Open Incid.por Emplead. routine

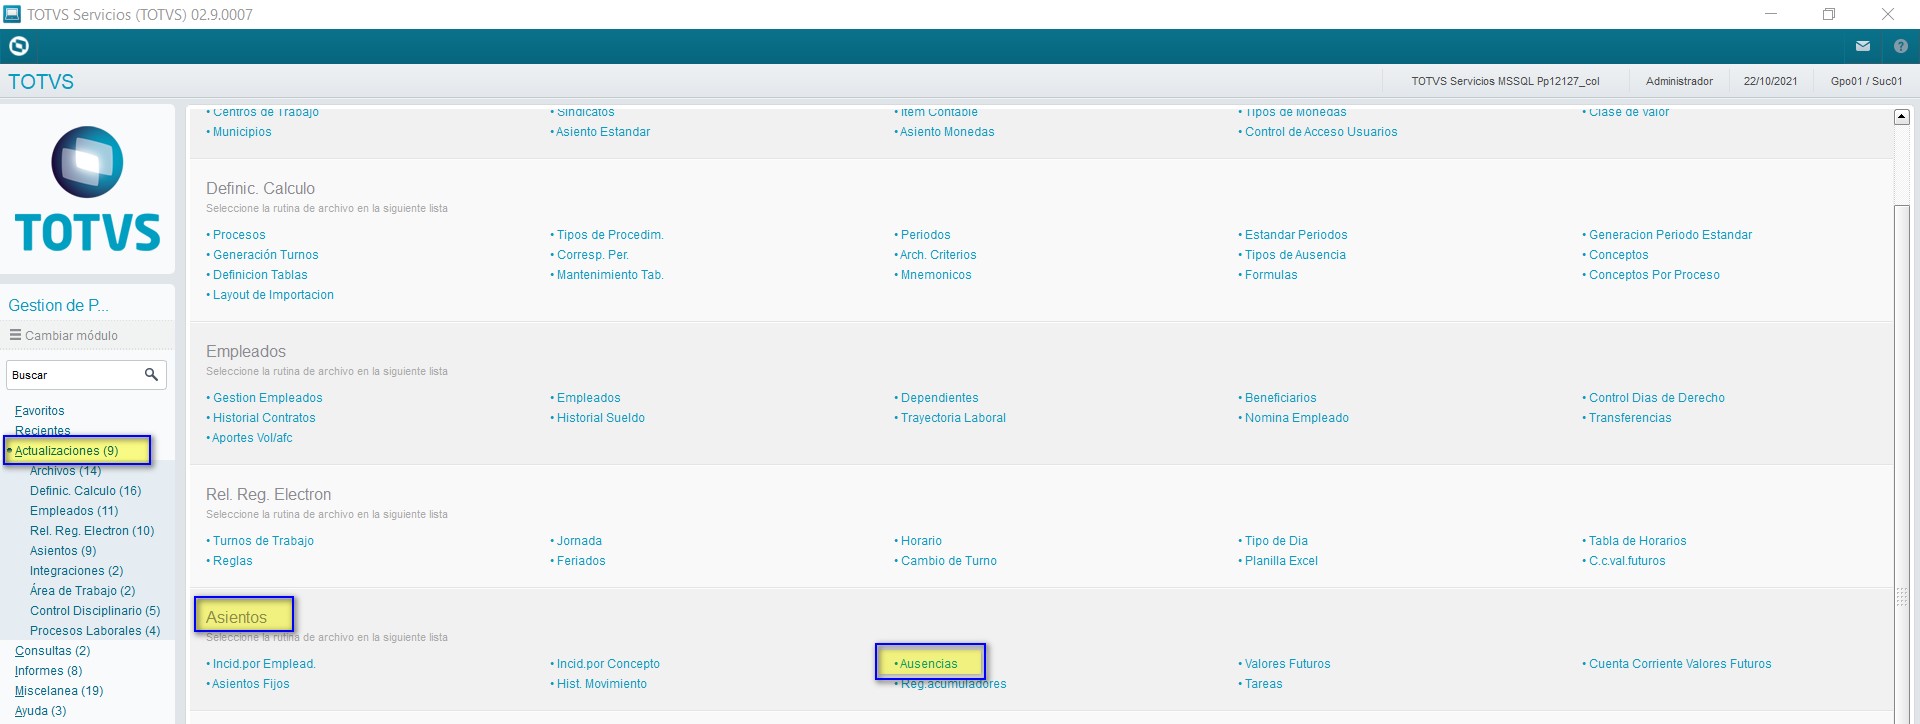(264, 664)
